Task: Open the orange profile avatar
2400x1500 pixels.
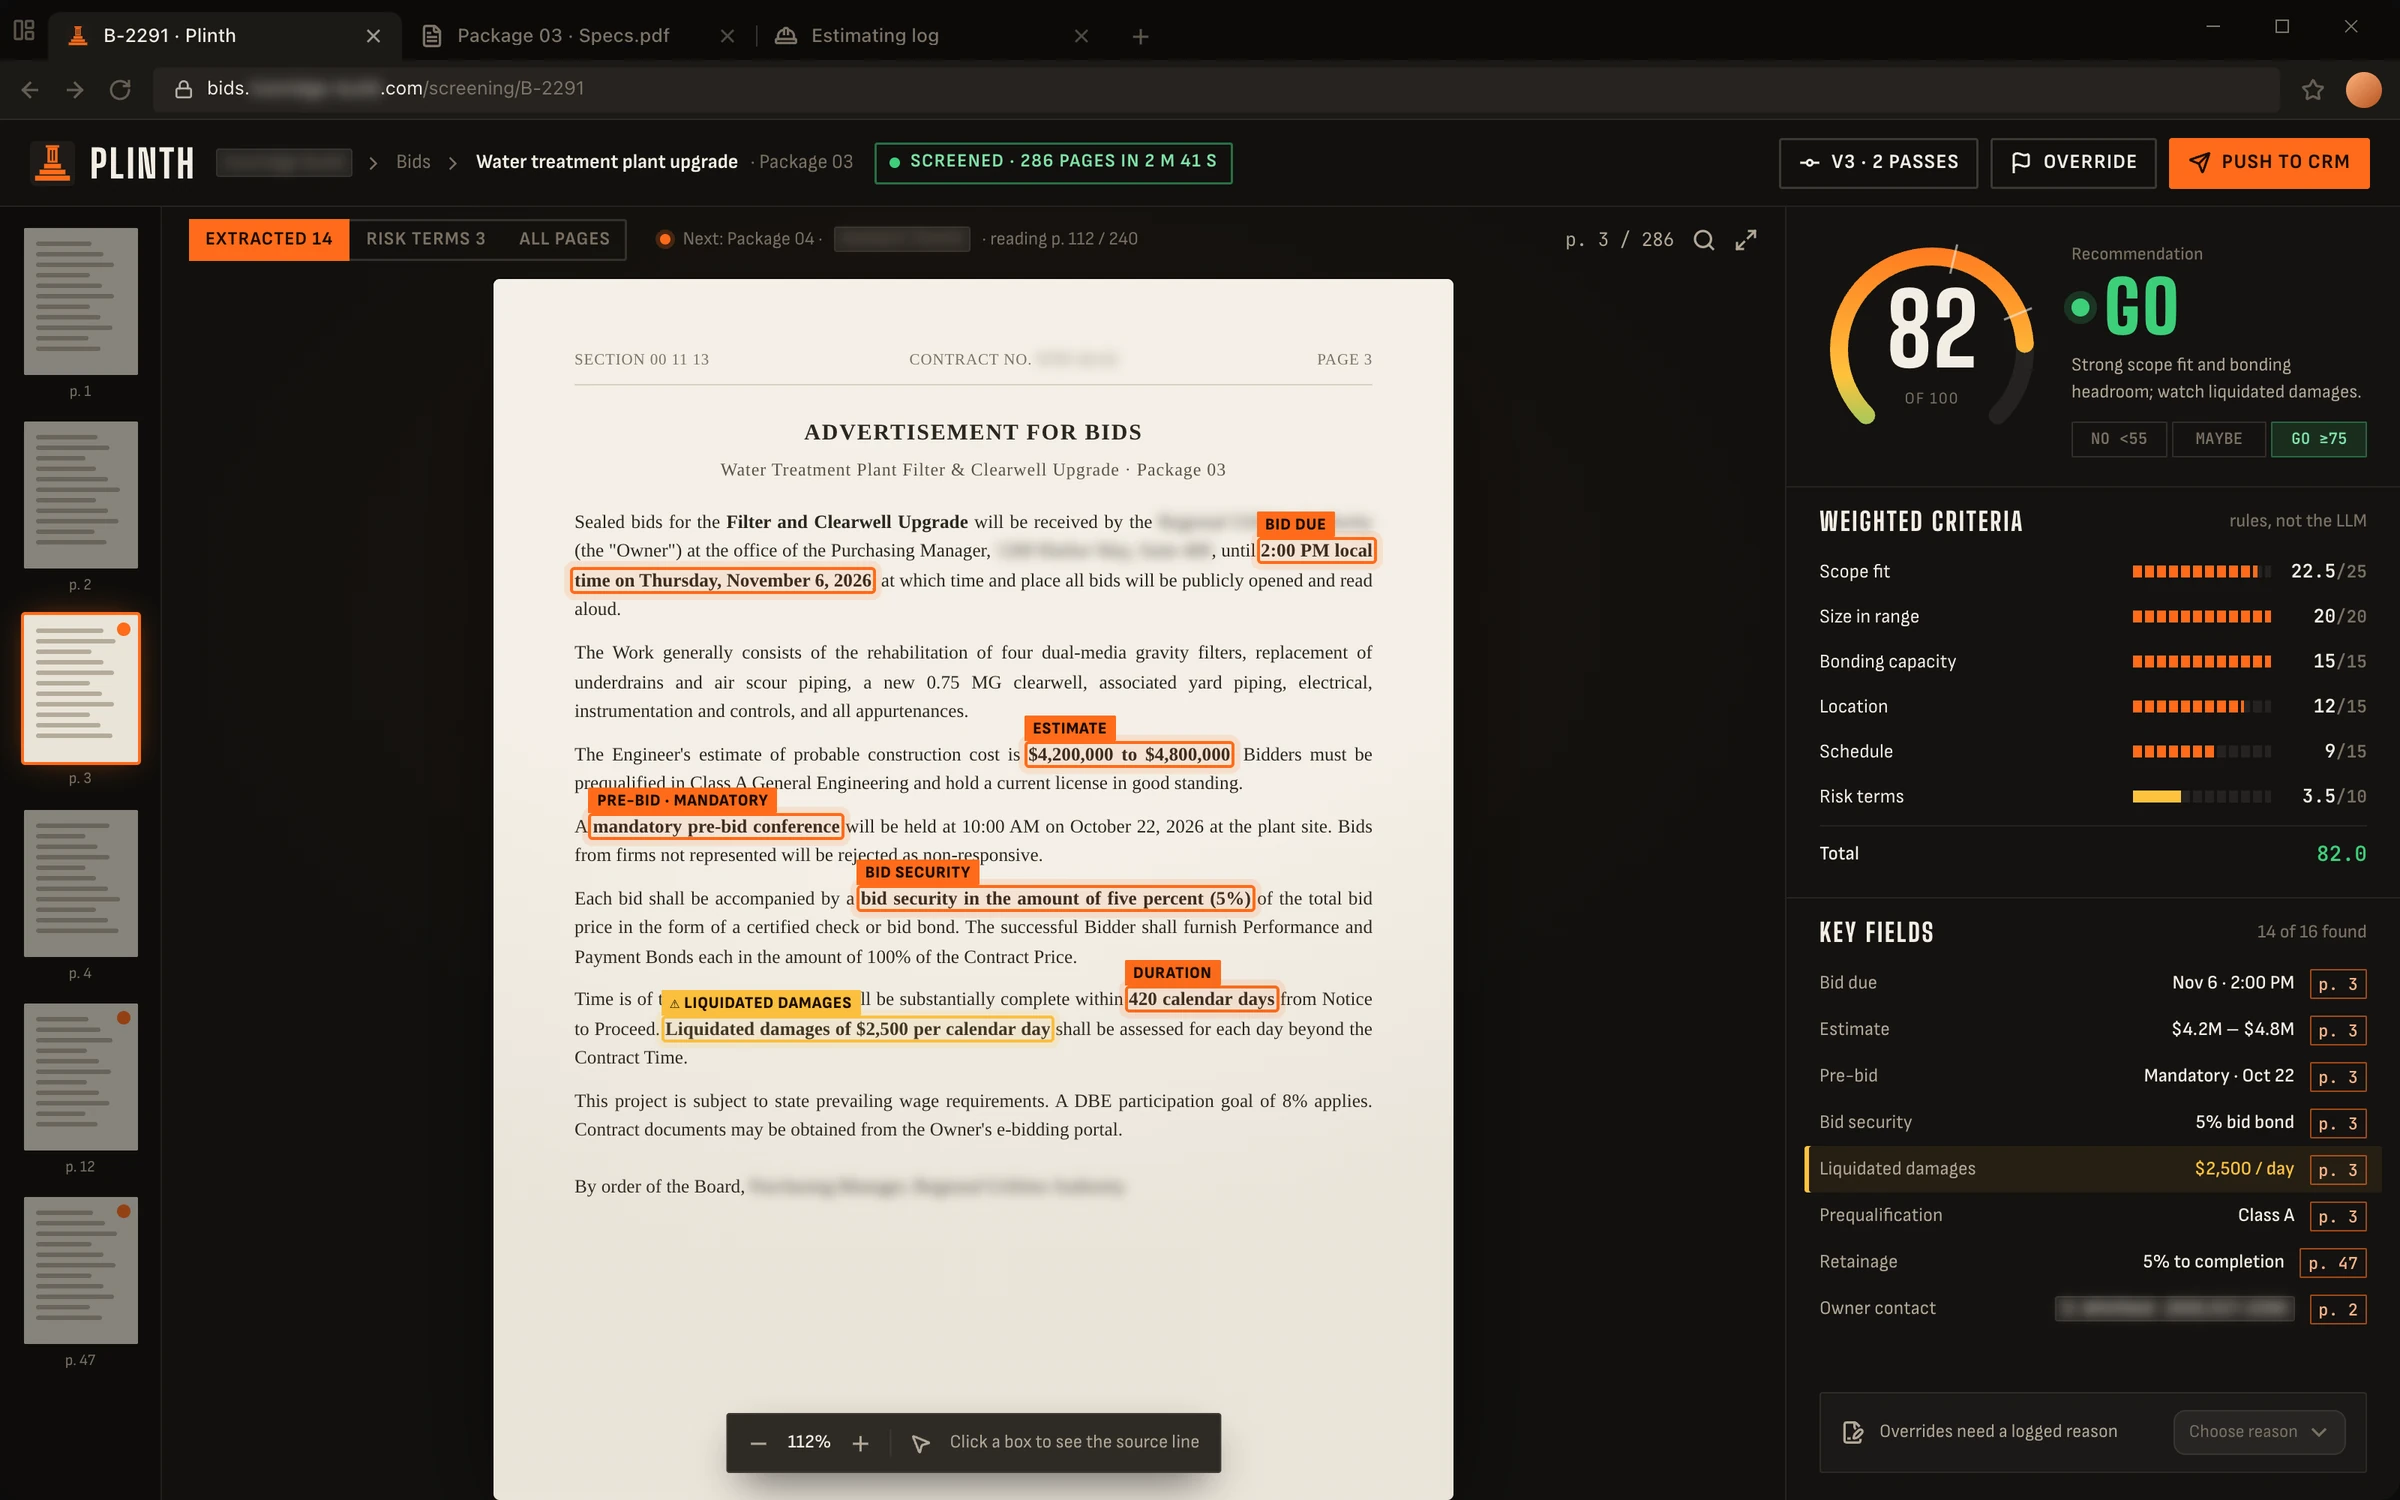Action: 2364,90
